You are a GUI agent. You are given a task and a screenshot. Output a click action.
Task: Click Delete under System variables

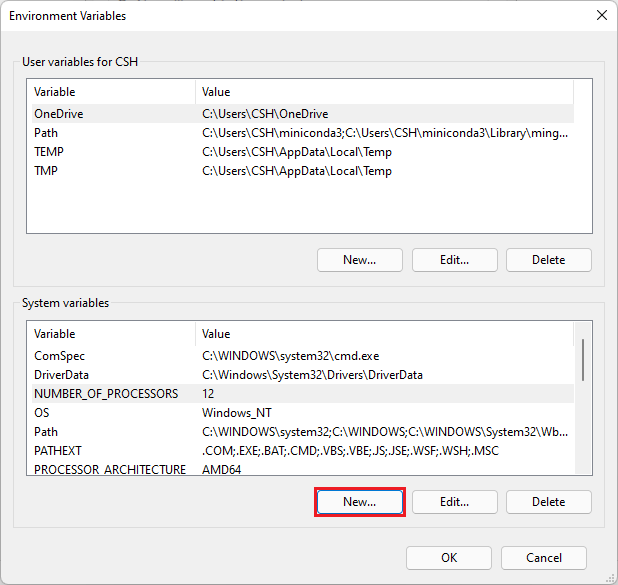click(x=549, y=502)
